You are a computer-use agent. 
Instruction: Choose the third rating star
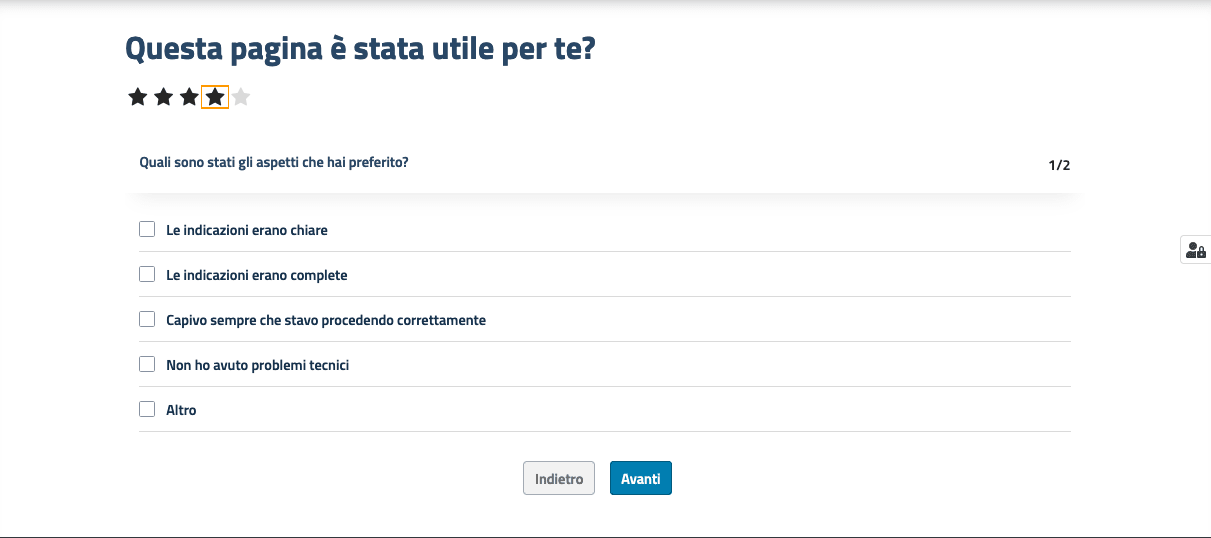[189, 97]
